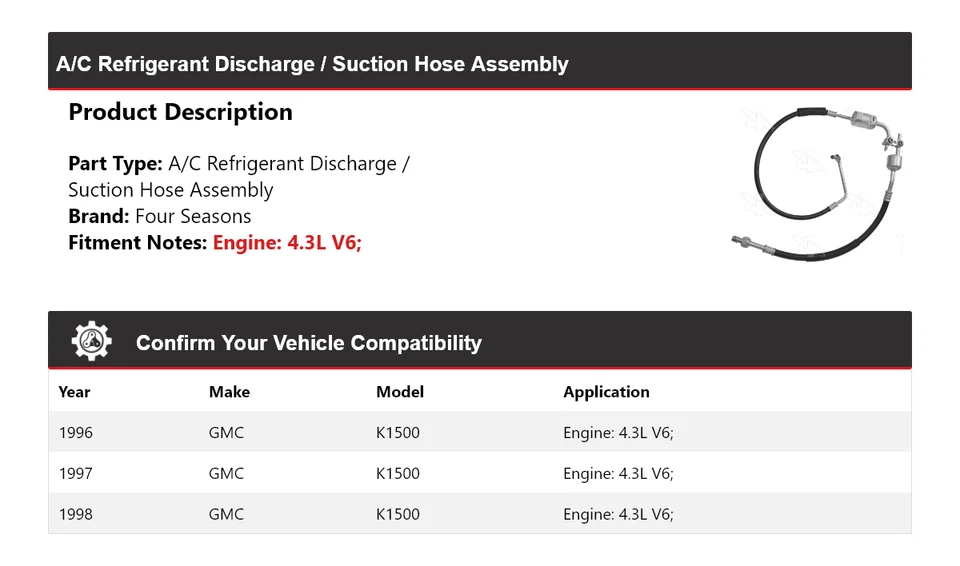The width and height of the screenshot is (960, 566).
Task: Click GMC in the 1997 row
Action: coord(226,473)
